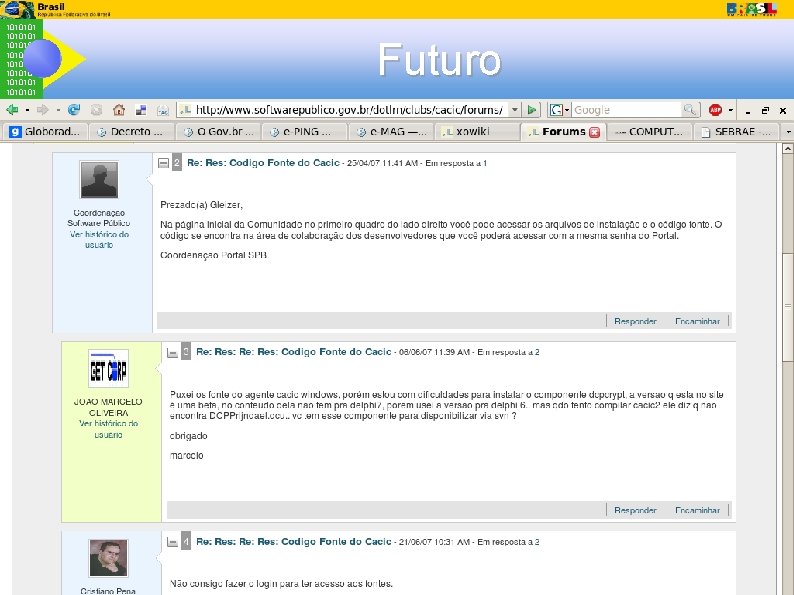Click the magnifier search icon

689,109
